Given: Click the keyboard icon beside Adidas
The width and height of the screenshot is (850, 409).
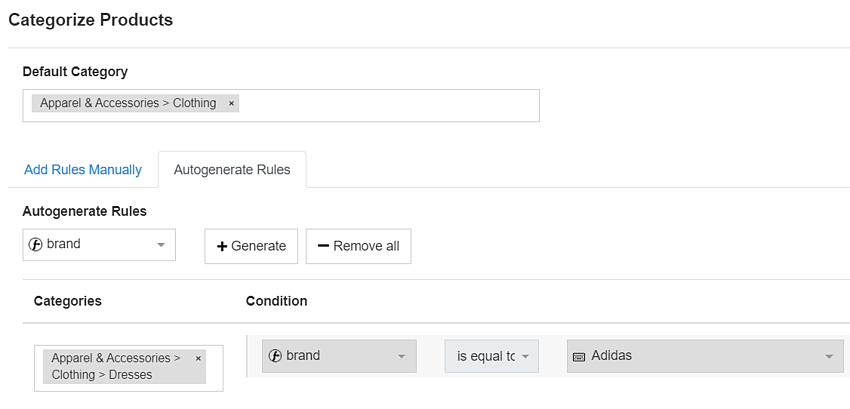Looking at the screenshot, I should click(579, 356).
